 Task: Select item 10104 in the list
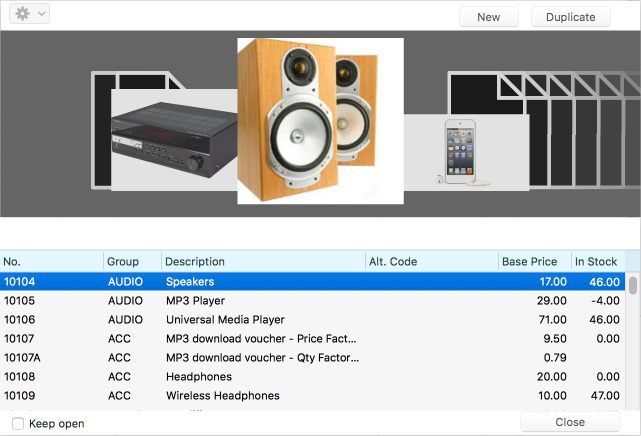[312, 282]
